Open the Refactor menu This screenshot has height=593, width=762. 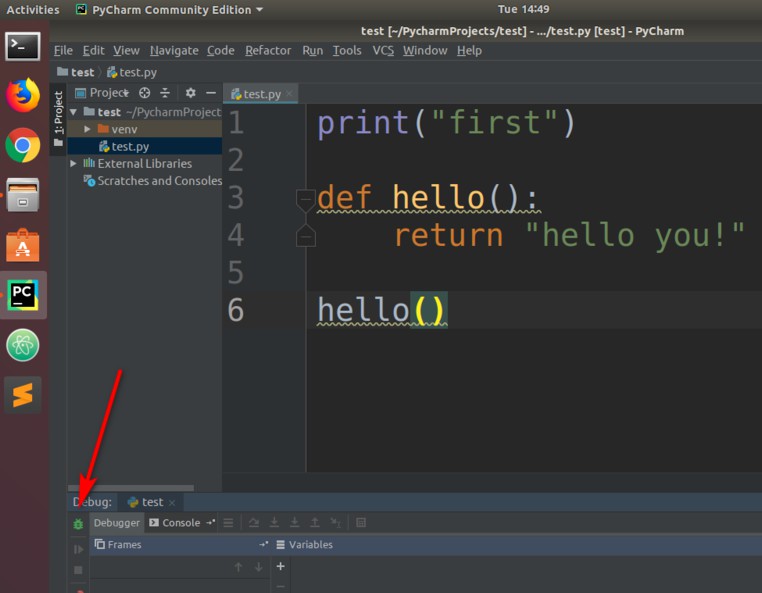point(268,51)
